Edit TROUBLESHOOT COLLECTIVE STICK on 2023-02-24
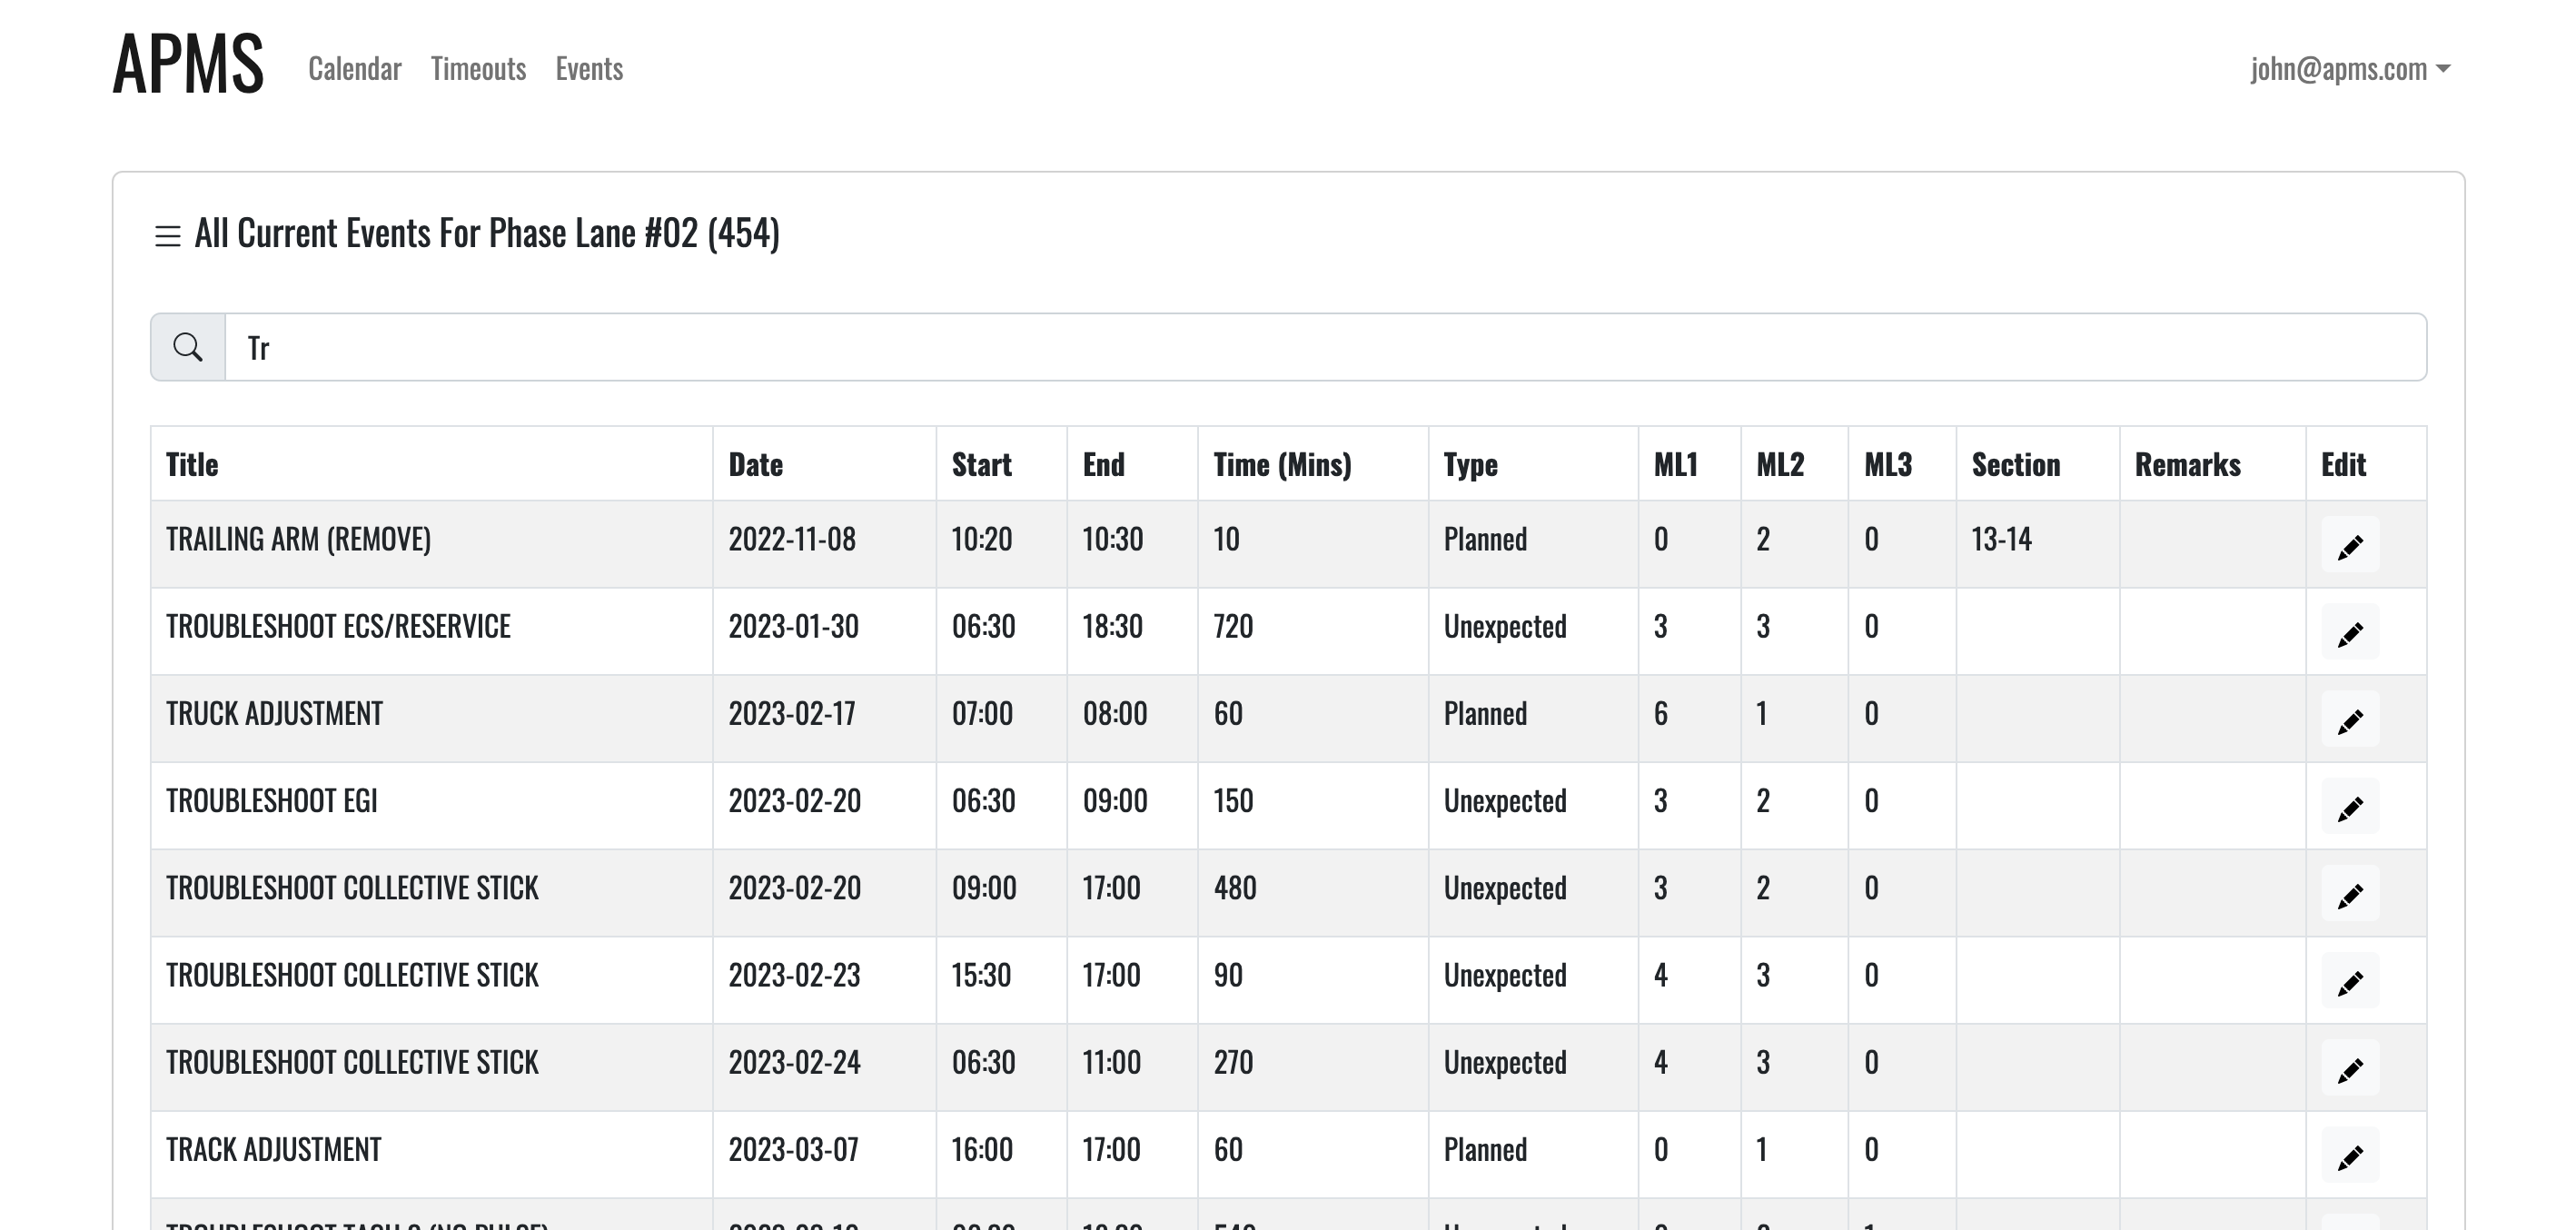This screenshot has height=1230, width=2576. tap(2349, 1068)
